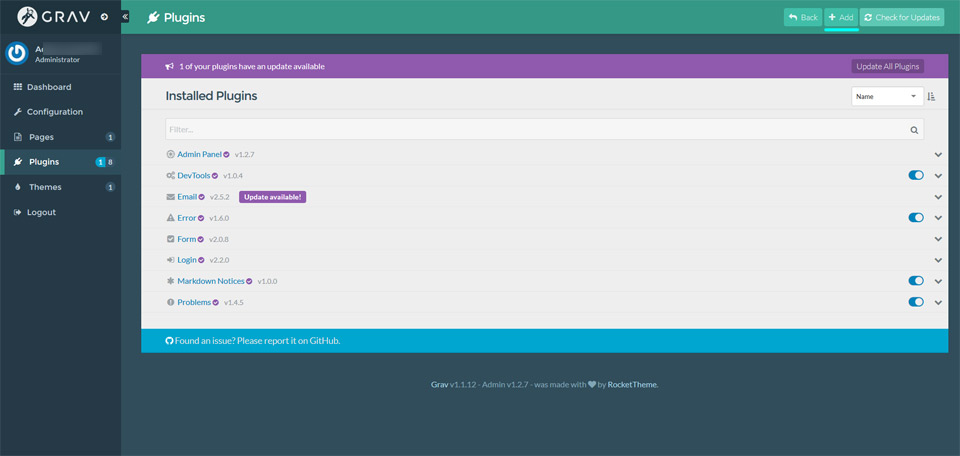Click the Error warning triangle icon
Viewport: 960px width, 456px height.
pyautogui.click(x=170, y=218)
